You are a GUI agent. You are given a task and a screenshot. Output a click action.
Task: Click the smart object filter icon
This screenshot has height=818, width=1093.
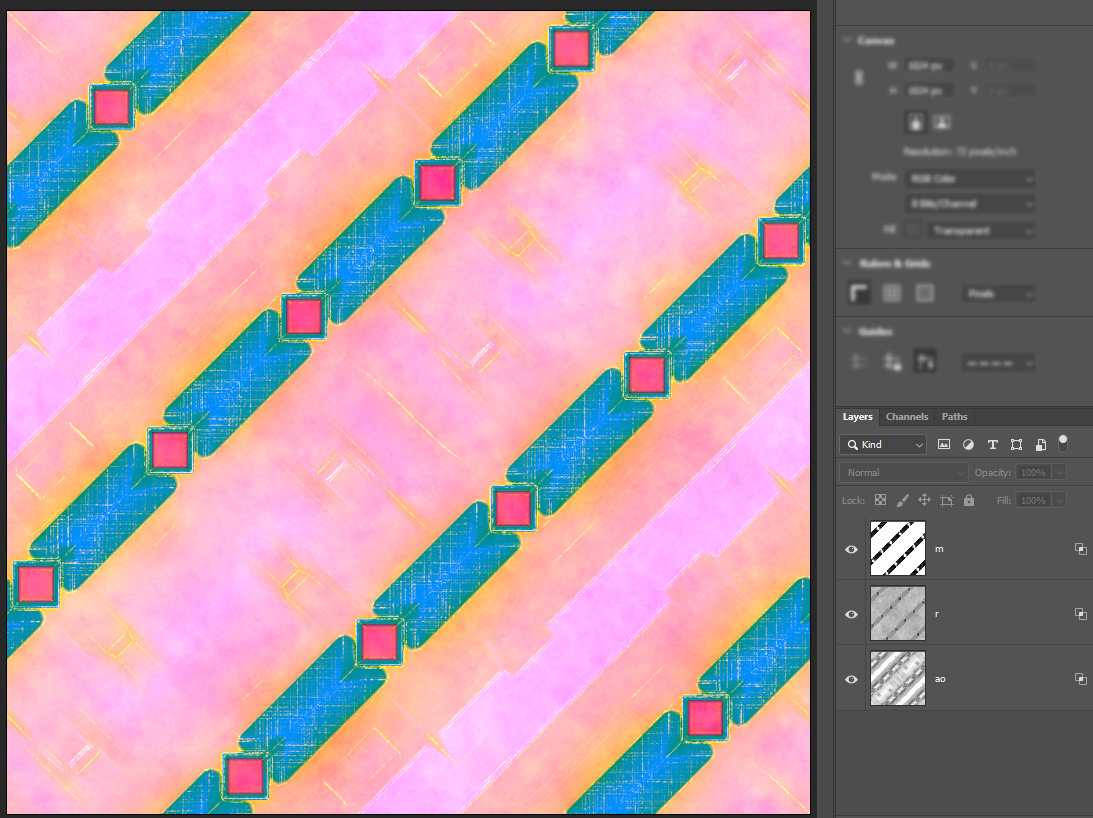pyautogui.click(x=1040, y=444)
